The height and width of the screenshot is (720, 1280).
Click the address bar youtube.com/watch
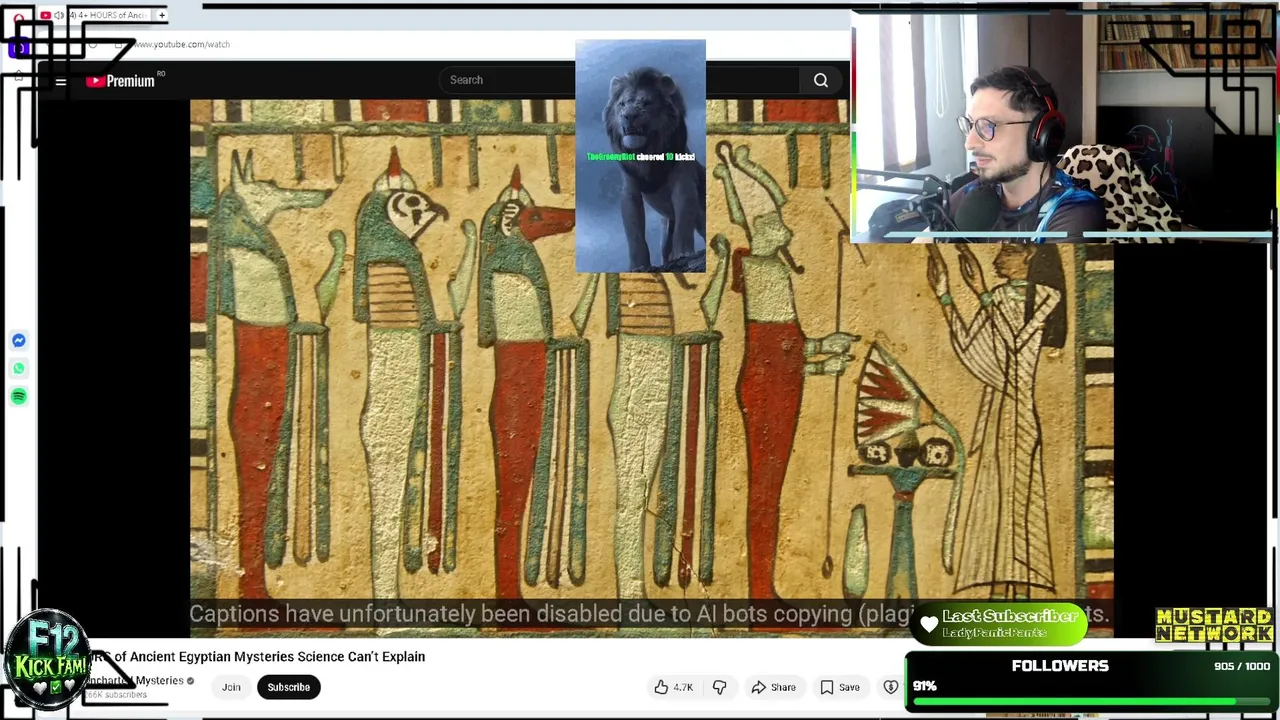pos(183,44)
